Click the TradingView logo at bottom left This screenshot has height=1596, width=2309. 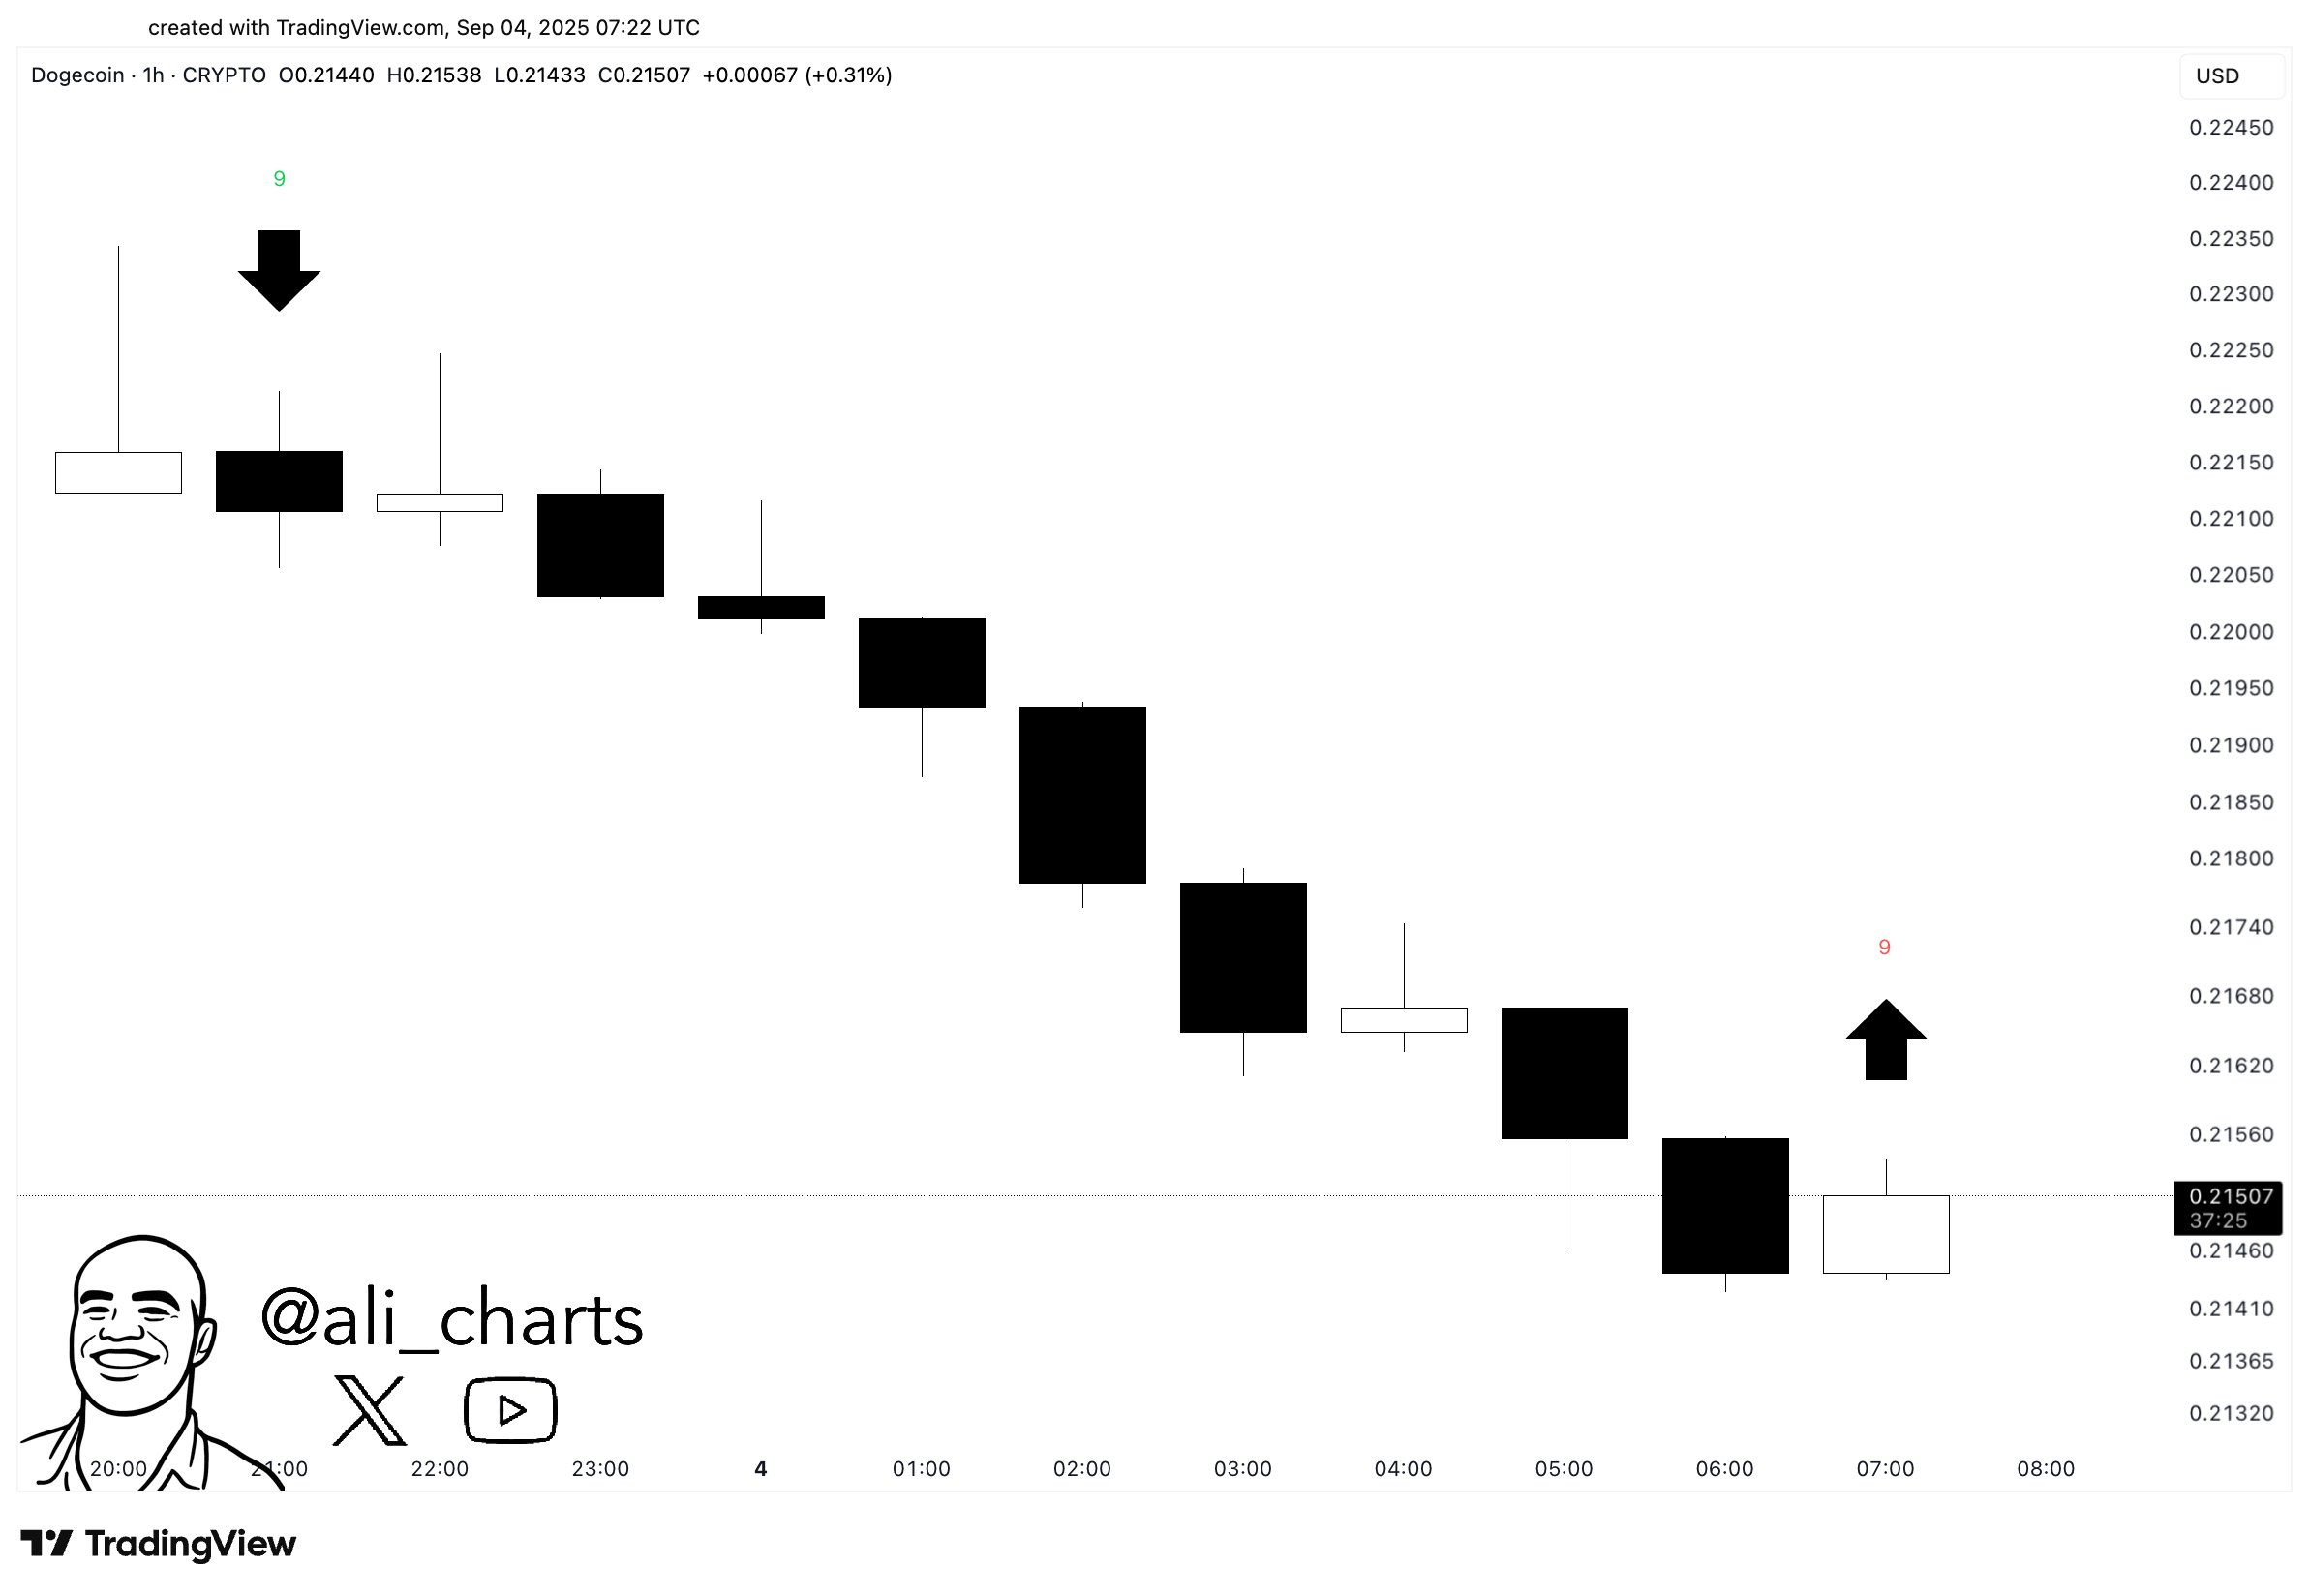(158, 1544)
